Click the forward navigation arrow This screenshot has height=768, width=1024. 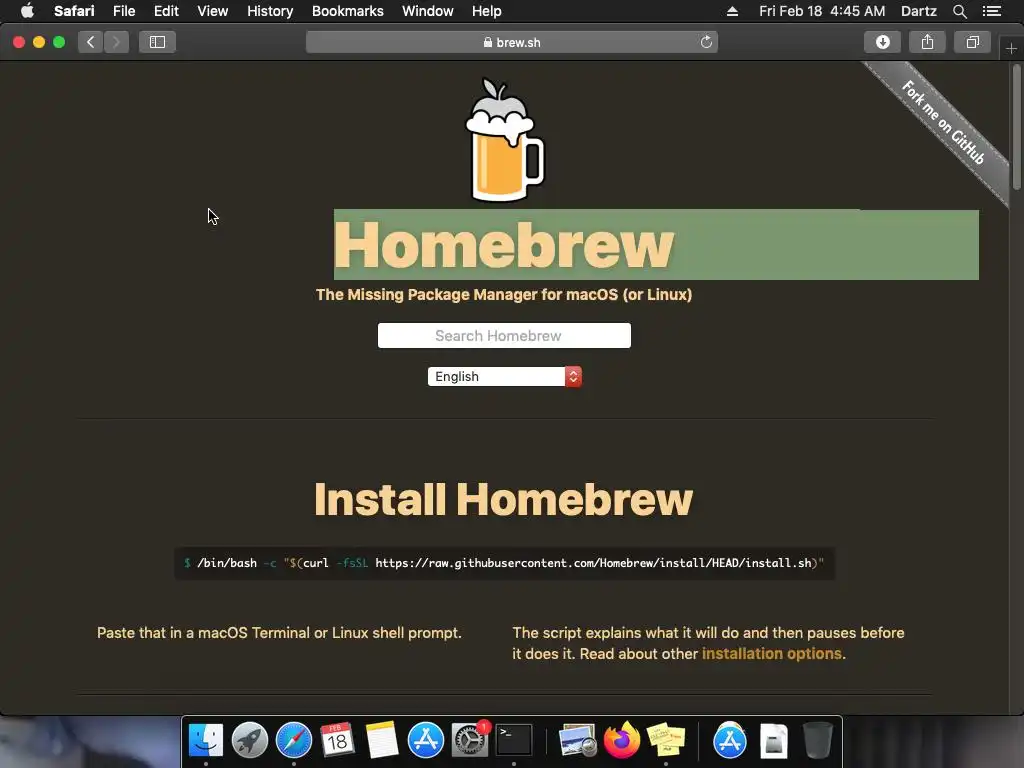pos(116,42)
